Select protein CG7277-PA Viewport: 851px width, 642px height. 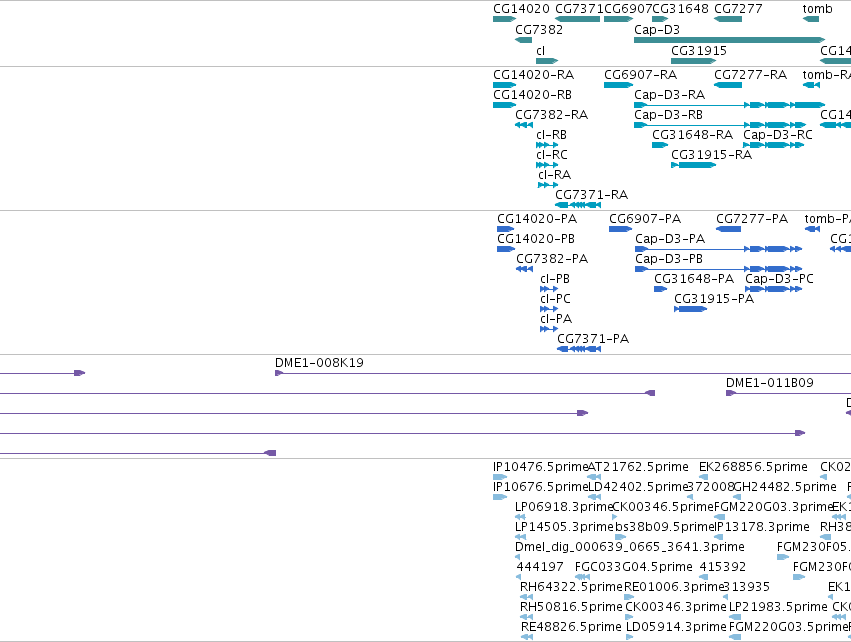tap(752, 219)
